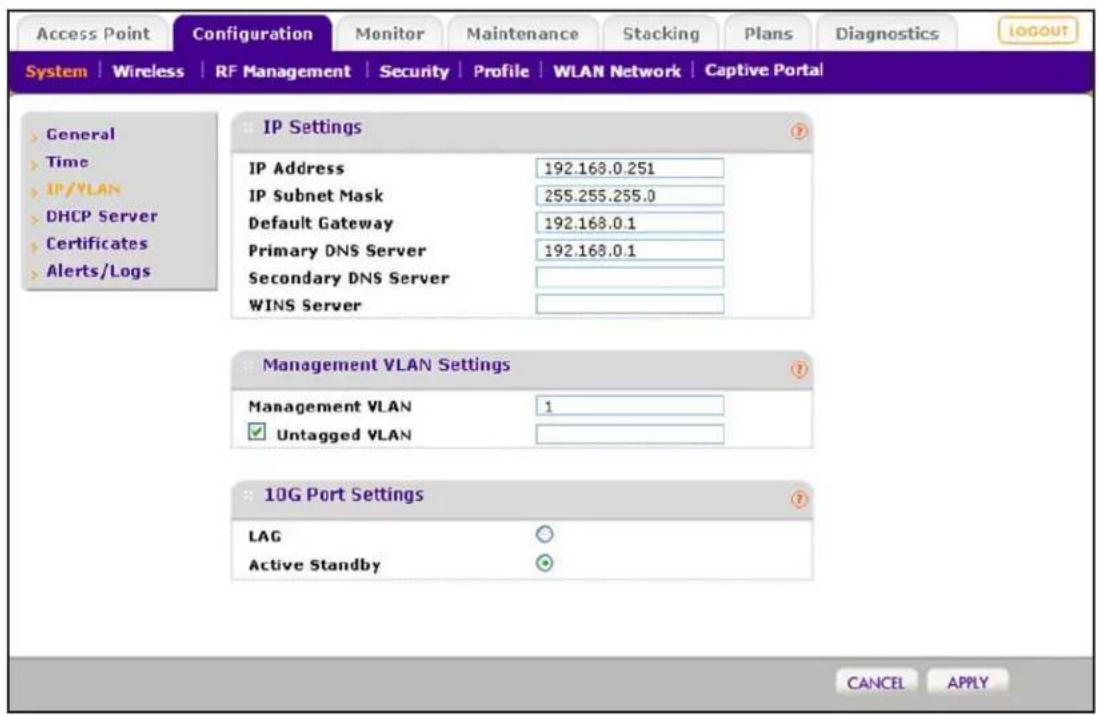Go to Time in the sidebar

(67, 162)
